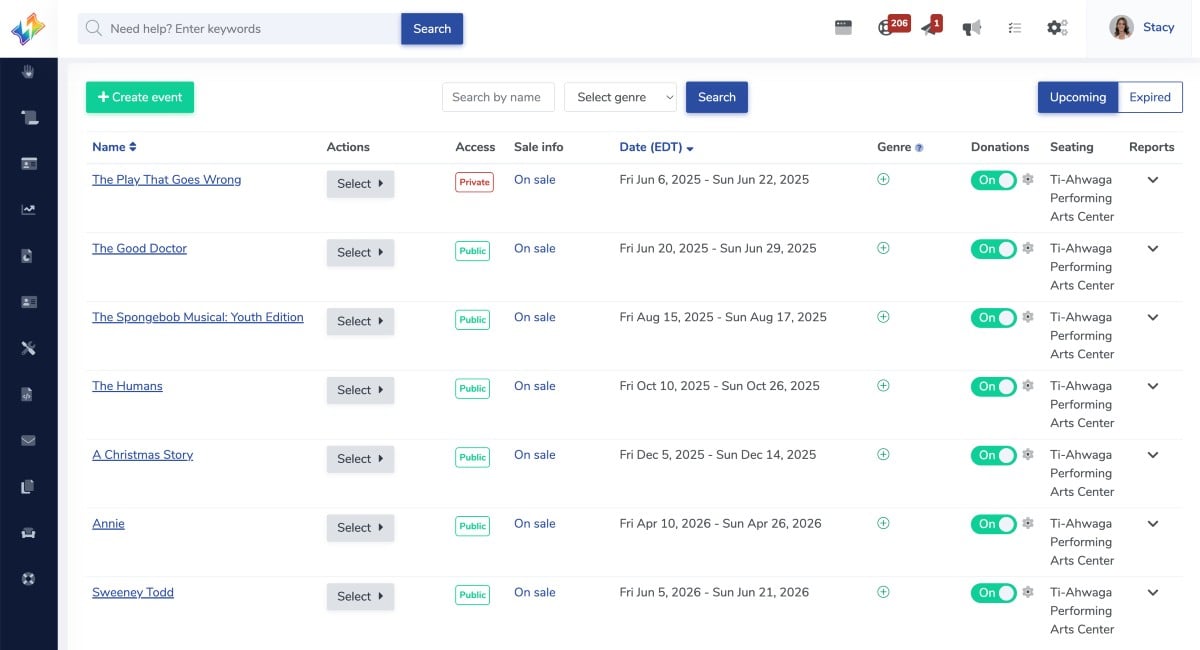1200x650 pixels.
Task: Click the crossed tools icon in the sidebar
Action: [x=29, y=348]
